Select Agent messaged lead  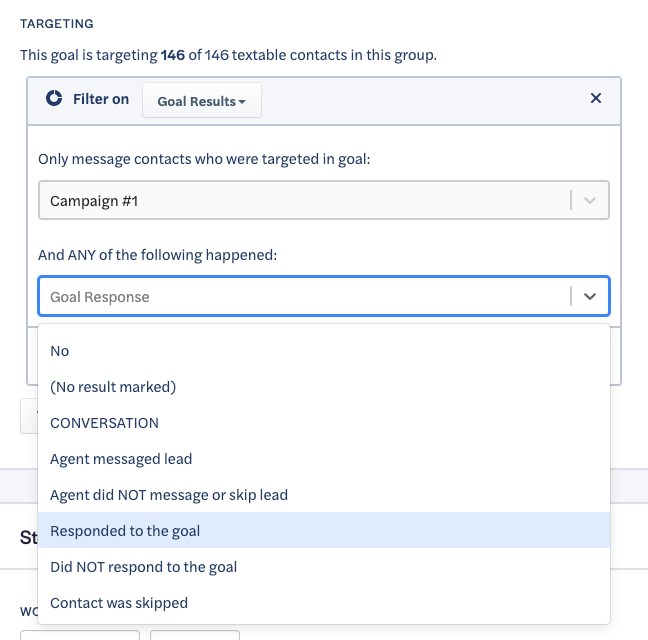121,459
